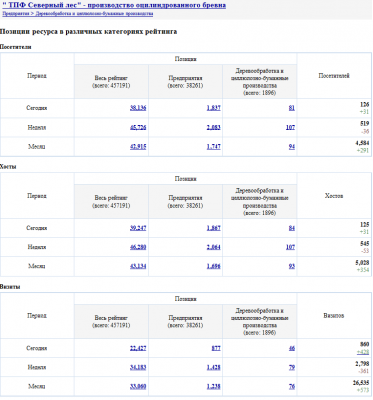This screenshot has height=400, width=373.
Task: Click rank 2,064 in Хосты week row
Action: (214, 247)
